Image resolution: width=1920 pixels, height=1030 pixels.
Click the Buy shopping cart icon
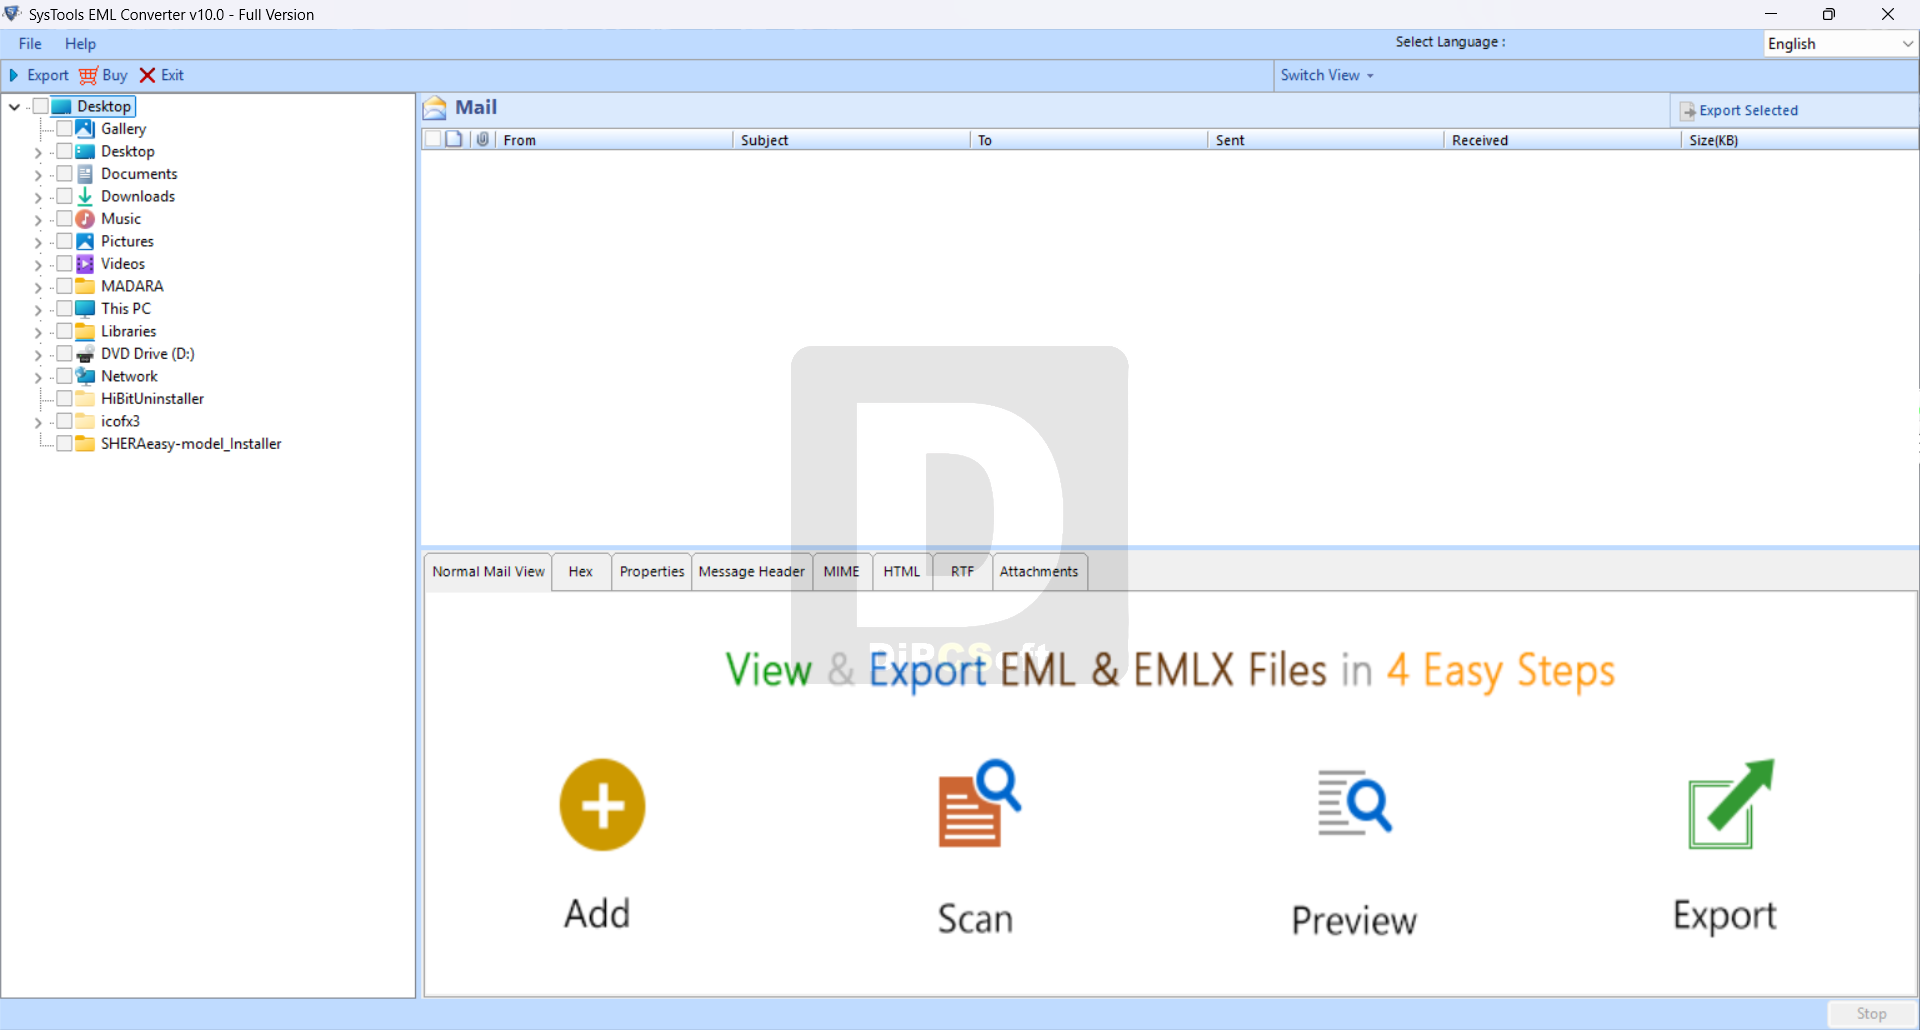(x=88, y=76)
